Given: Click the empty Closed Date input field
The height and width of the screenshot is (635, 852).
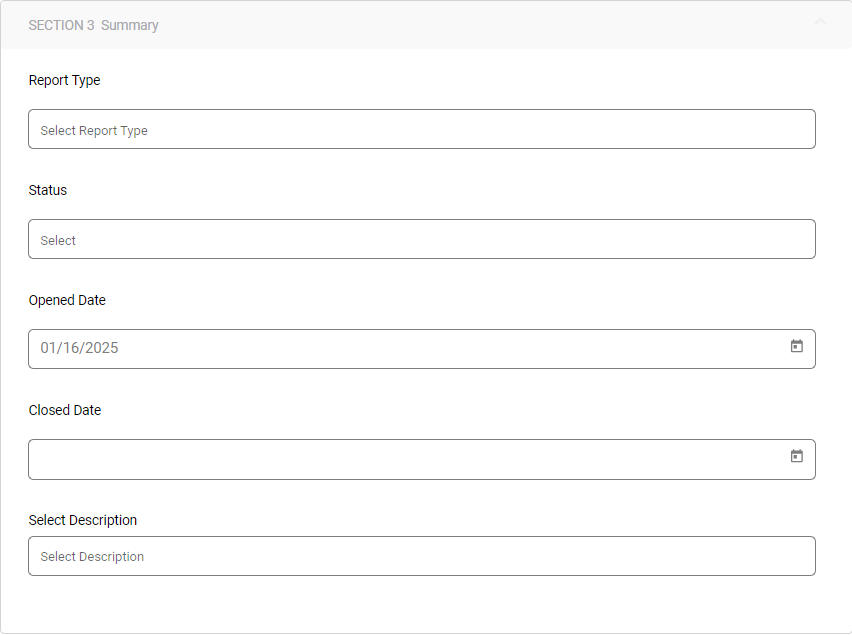Looking at the screenshot, I should point(400,459).
